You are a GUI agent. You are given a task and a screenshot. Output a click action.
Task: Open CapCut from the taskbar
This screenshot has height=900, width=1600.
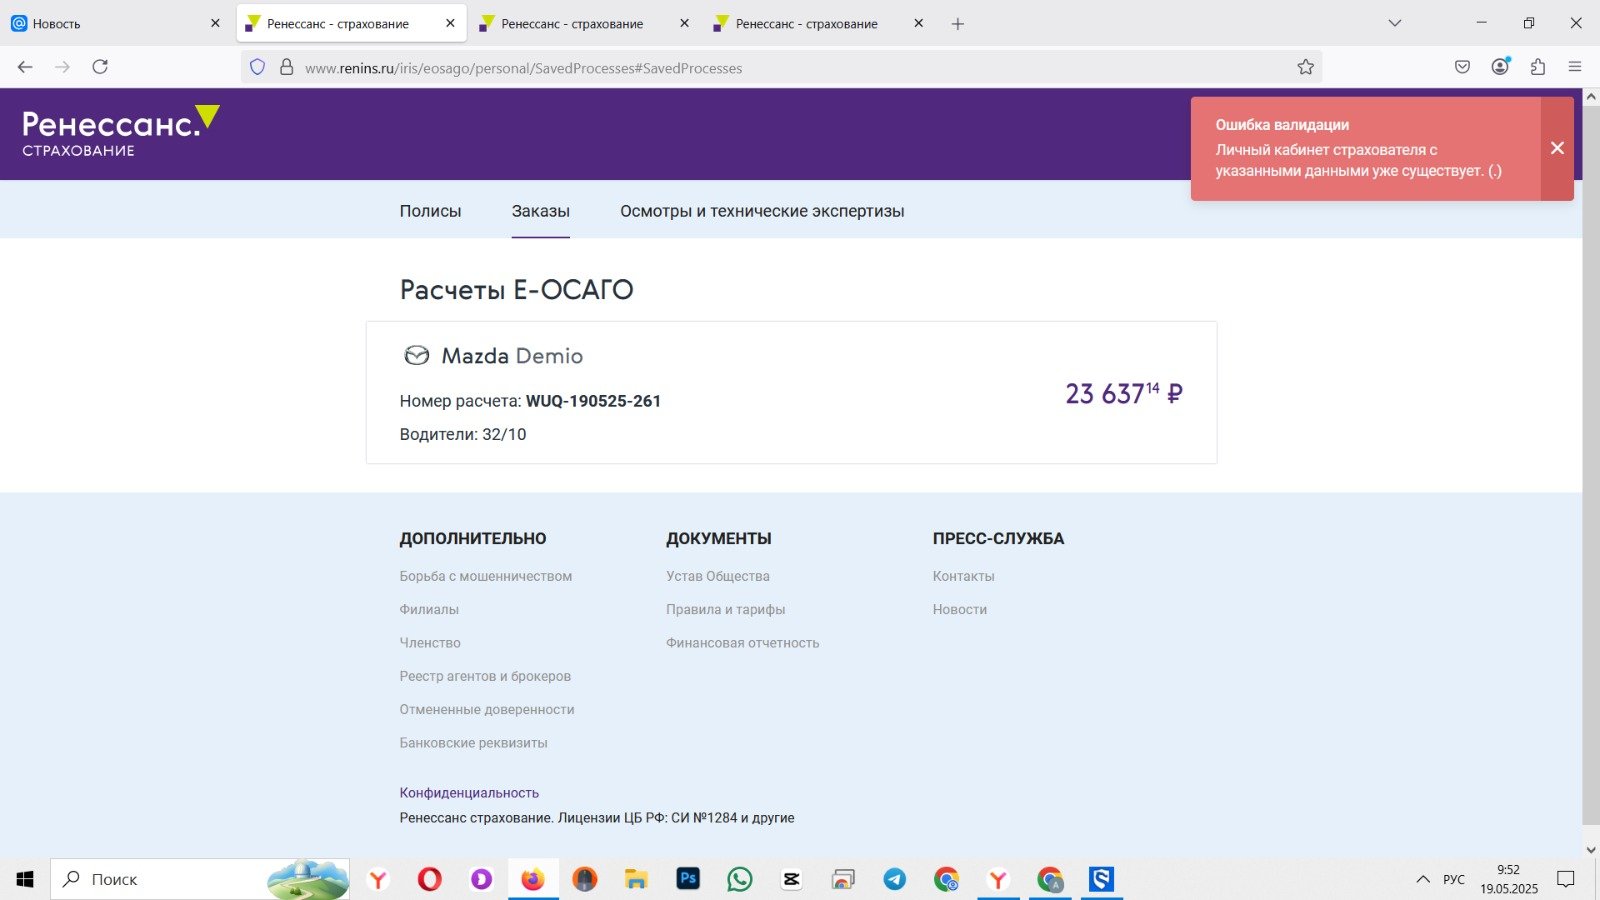click(791, 879)
